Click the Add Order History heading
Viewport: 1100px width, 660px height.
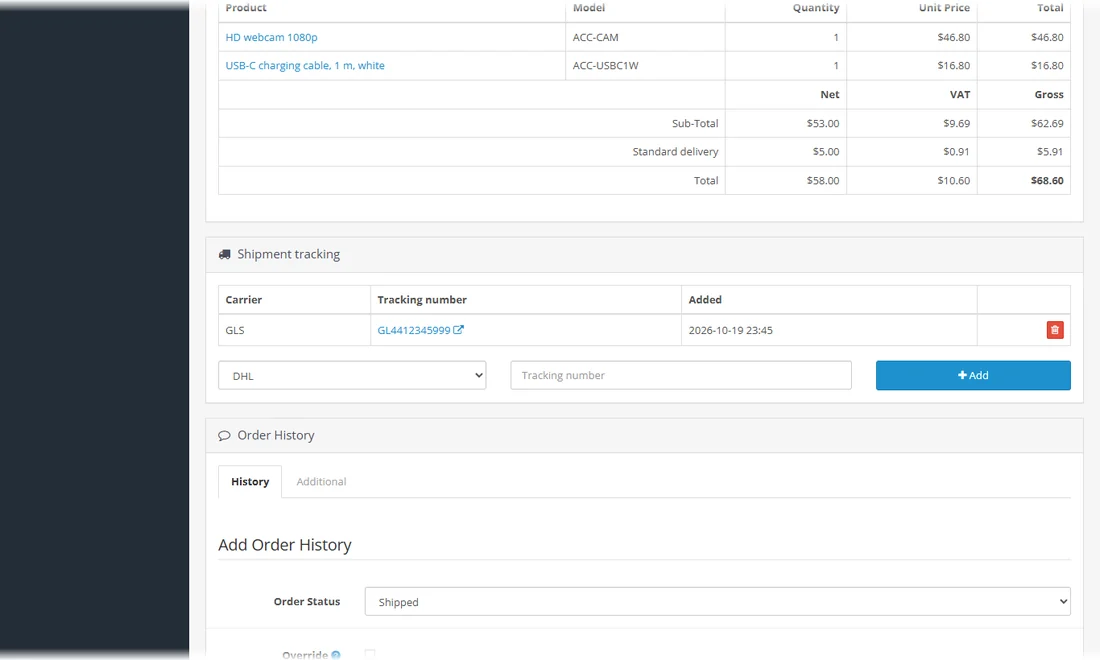tap(284, 545)
